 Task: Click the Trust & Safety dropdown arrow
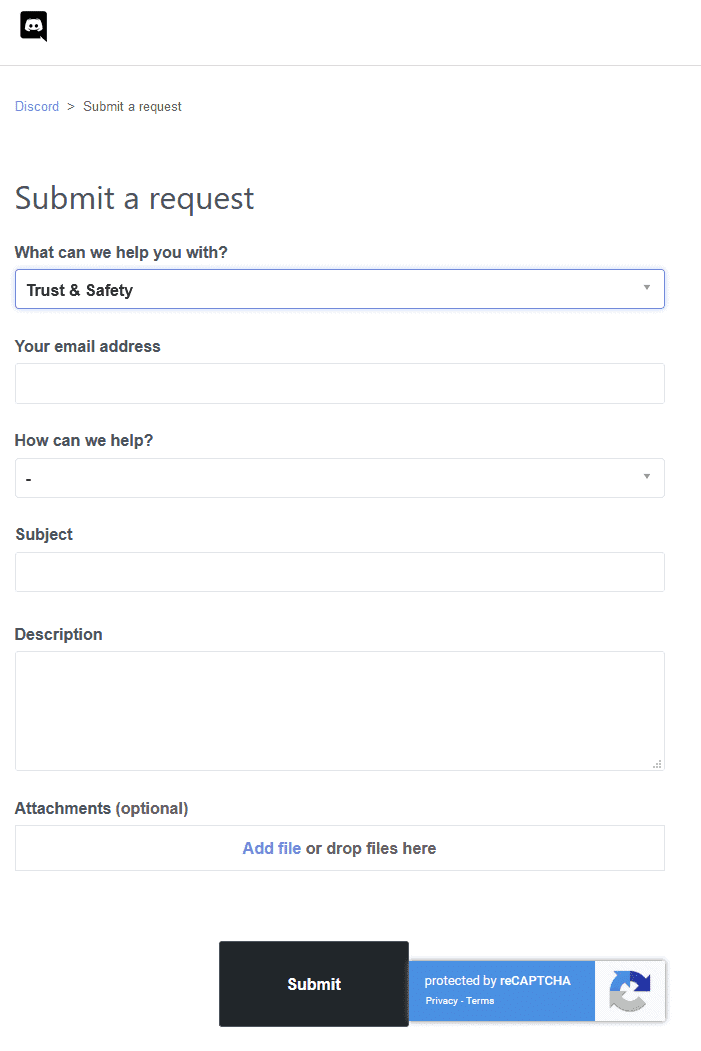pos(647,288)
